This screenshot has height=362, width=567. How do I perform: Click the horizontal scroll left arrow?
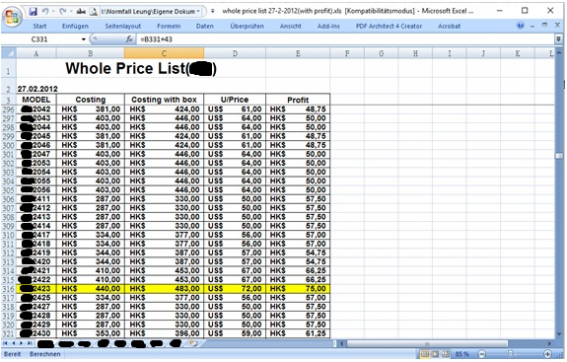pyautogui.click(x=342, y=343)
